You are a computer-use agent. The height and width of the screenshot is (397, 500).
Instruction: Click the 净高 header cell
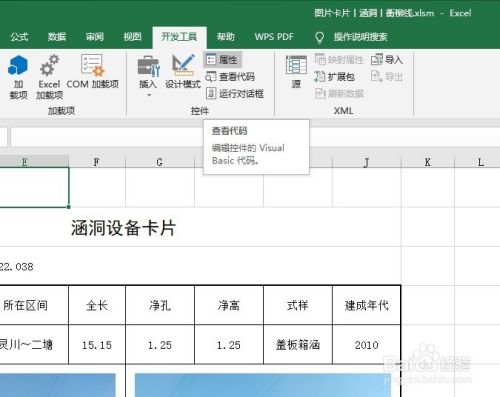coord(229,305)
